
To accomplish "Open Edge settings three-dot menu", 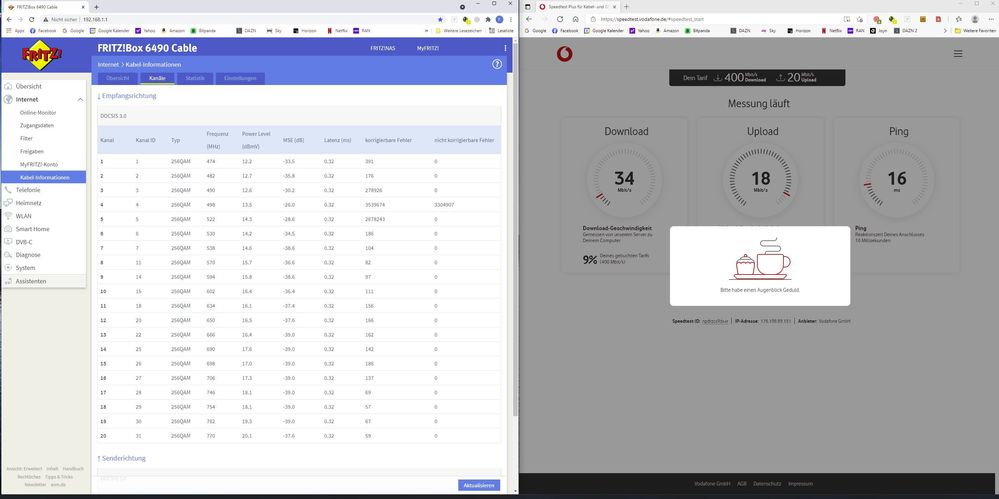I will tap(989, 20).
